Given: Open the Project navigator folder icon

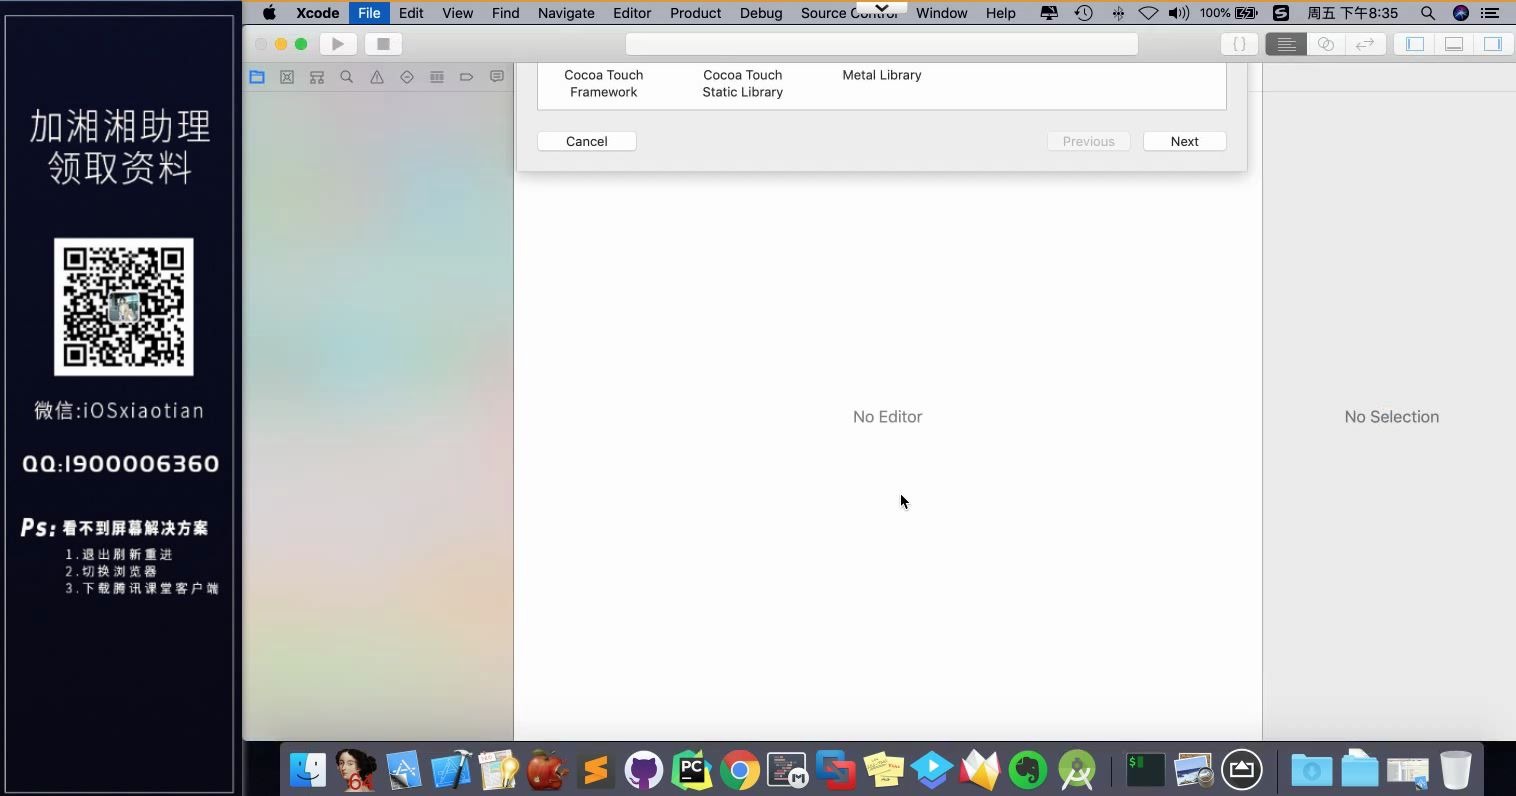Looking at the screenshot, I should [x=257, y=77].
